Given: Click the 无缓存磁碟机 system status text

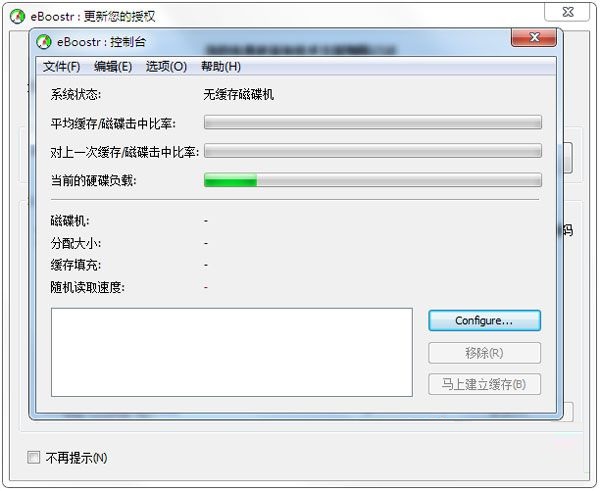Looking at the screenshot, I should pyautogui.click(x=238, y=94).
